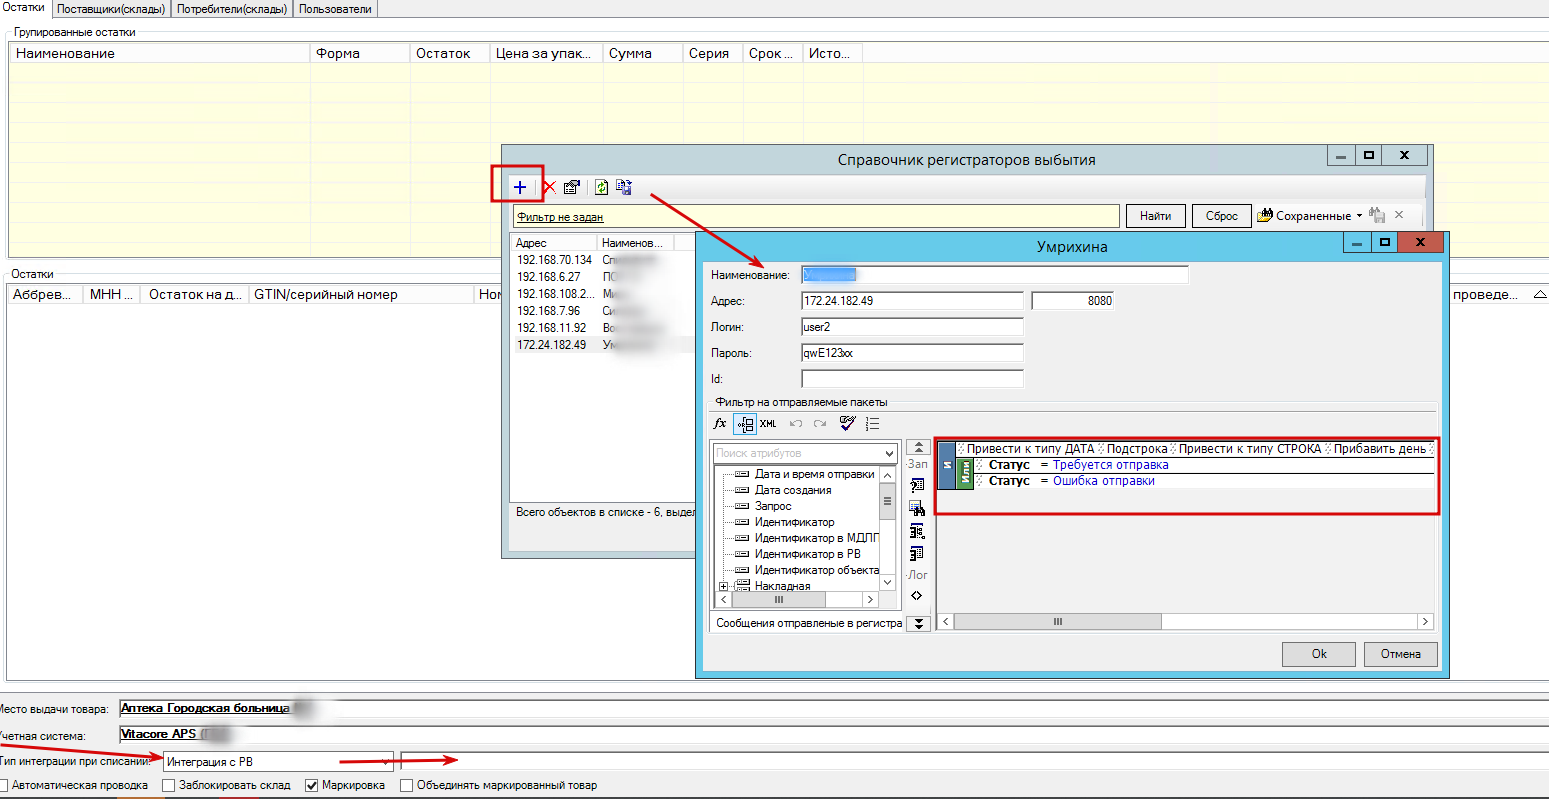Redo the filter change
This screenshot has height=799, width=1549.
[820, 424]
